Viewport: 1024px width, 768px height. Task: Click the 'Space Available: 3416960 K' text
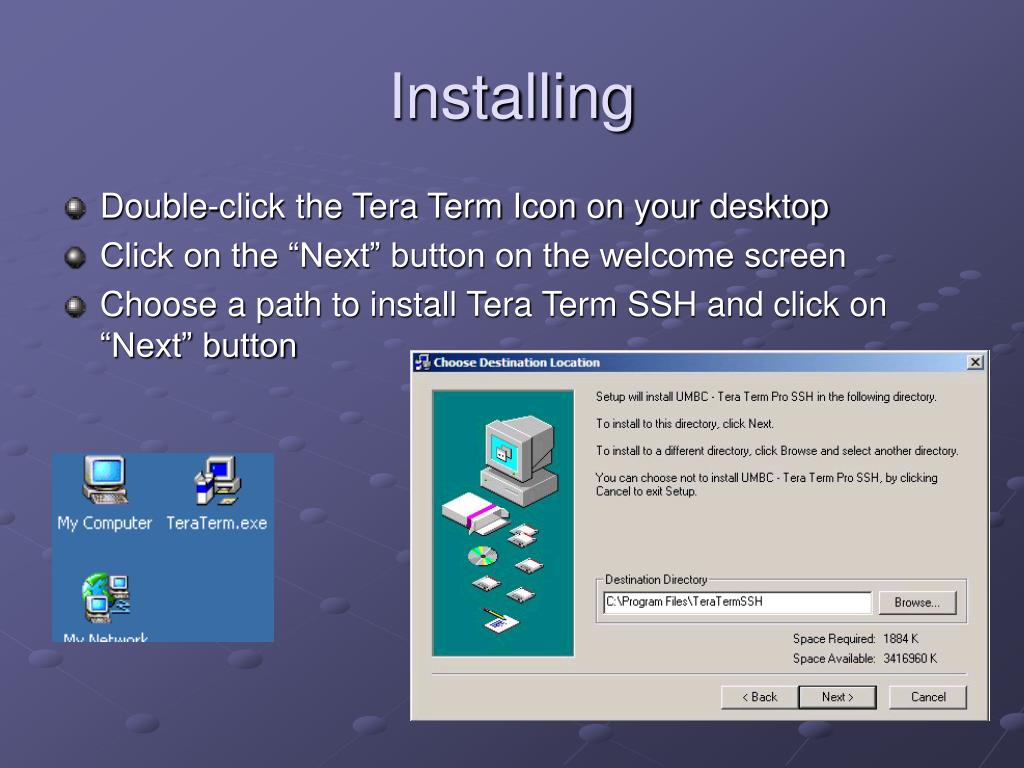point(865,658)
